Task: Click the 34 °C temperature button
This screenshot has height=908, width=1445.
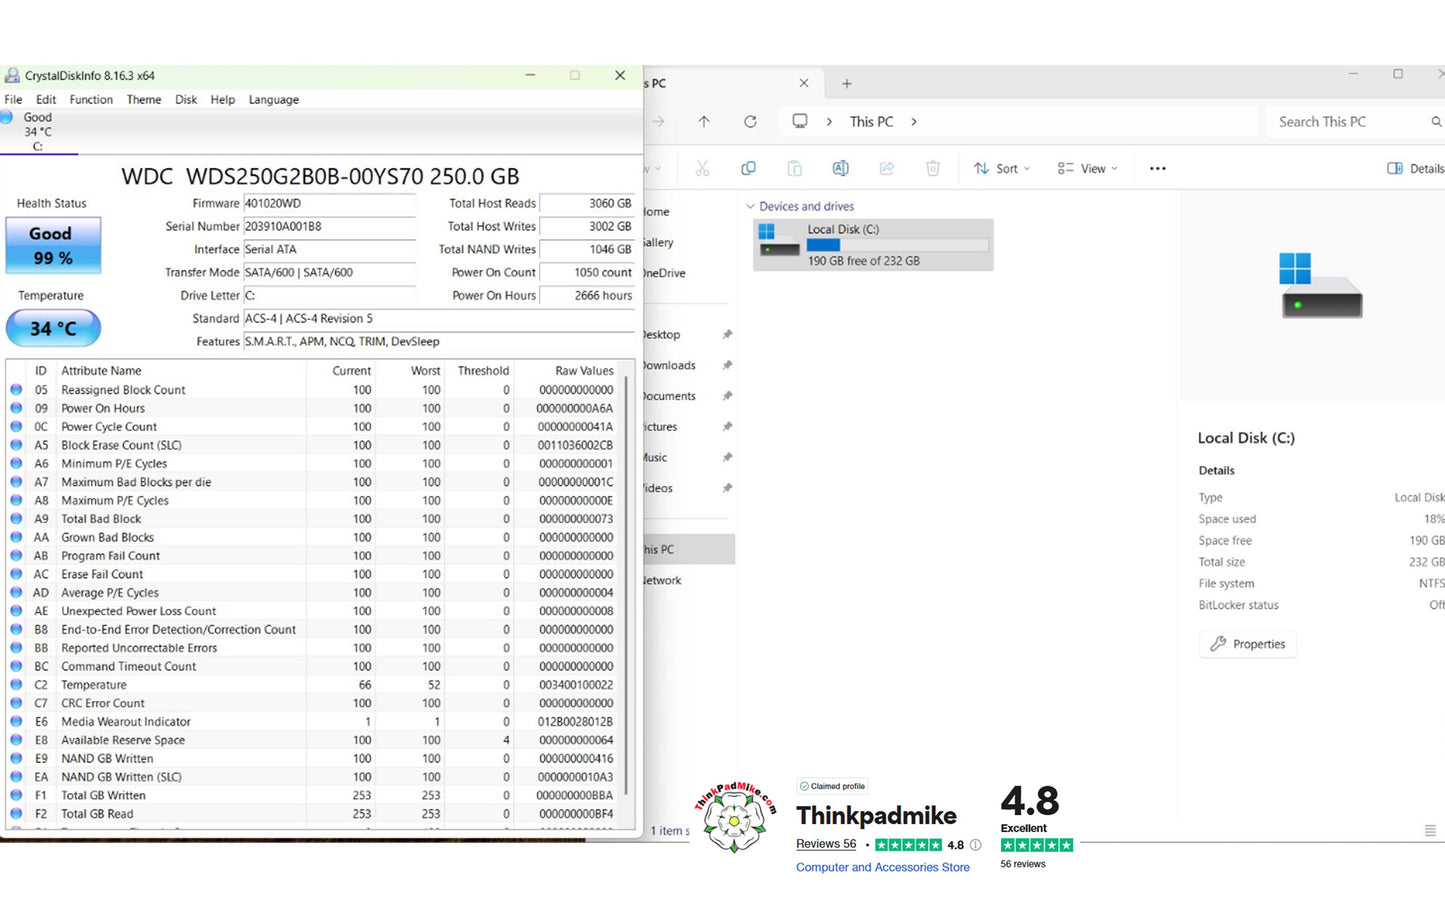Action: click(53, 328)
